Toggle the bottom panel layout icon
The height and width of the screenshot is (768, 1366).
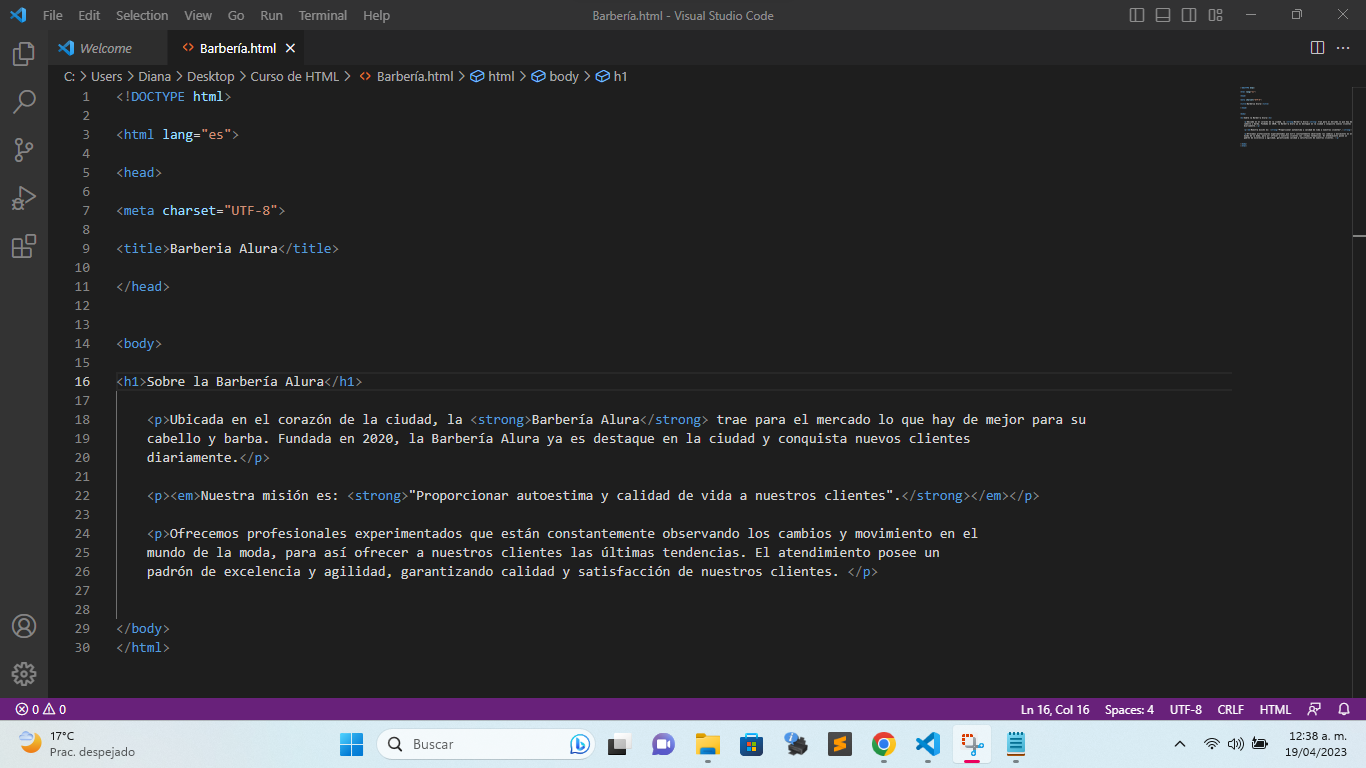tap(1163, 15)
